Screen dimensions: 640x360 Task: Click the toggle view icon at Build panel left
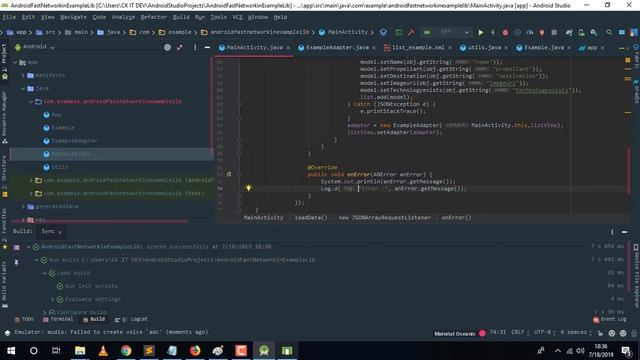coord(16,247)
